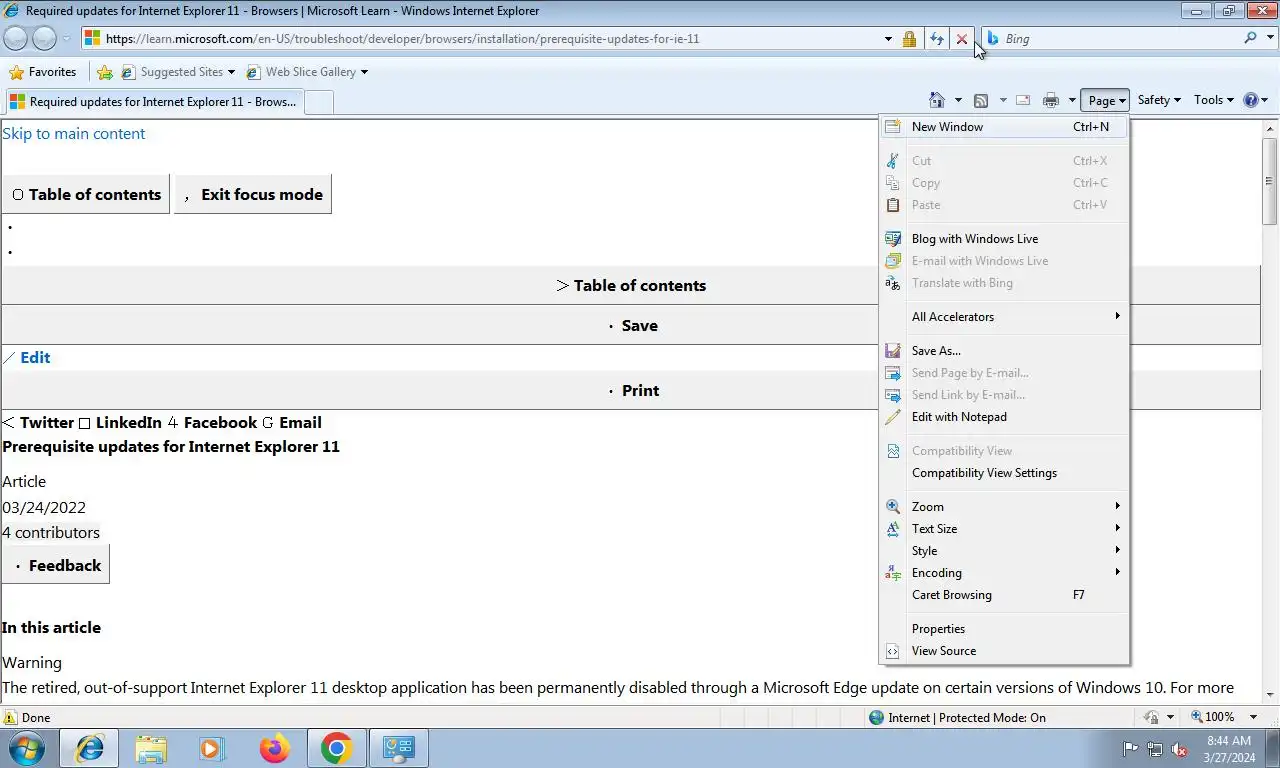Viewport: 1280px width, 768px height.
Task: Launch Google Chrome from the taskbar
Action: (336, 748)
